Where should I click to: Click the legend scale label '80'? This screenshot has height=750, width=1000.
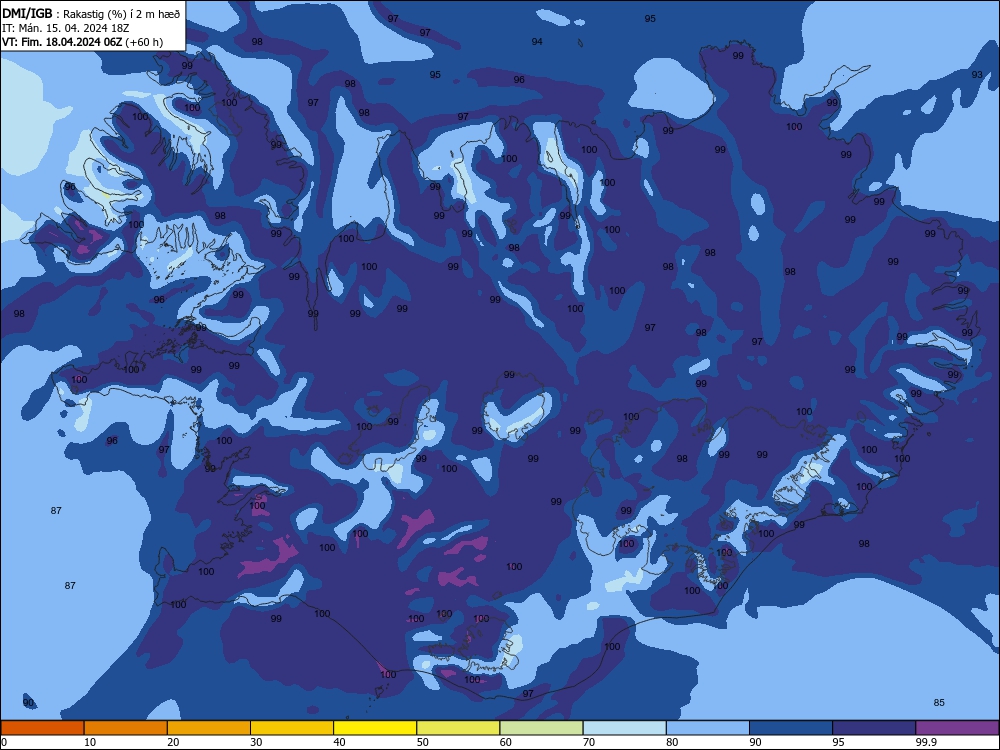(x=672, y=742)
